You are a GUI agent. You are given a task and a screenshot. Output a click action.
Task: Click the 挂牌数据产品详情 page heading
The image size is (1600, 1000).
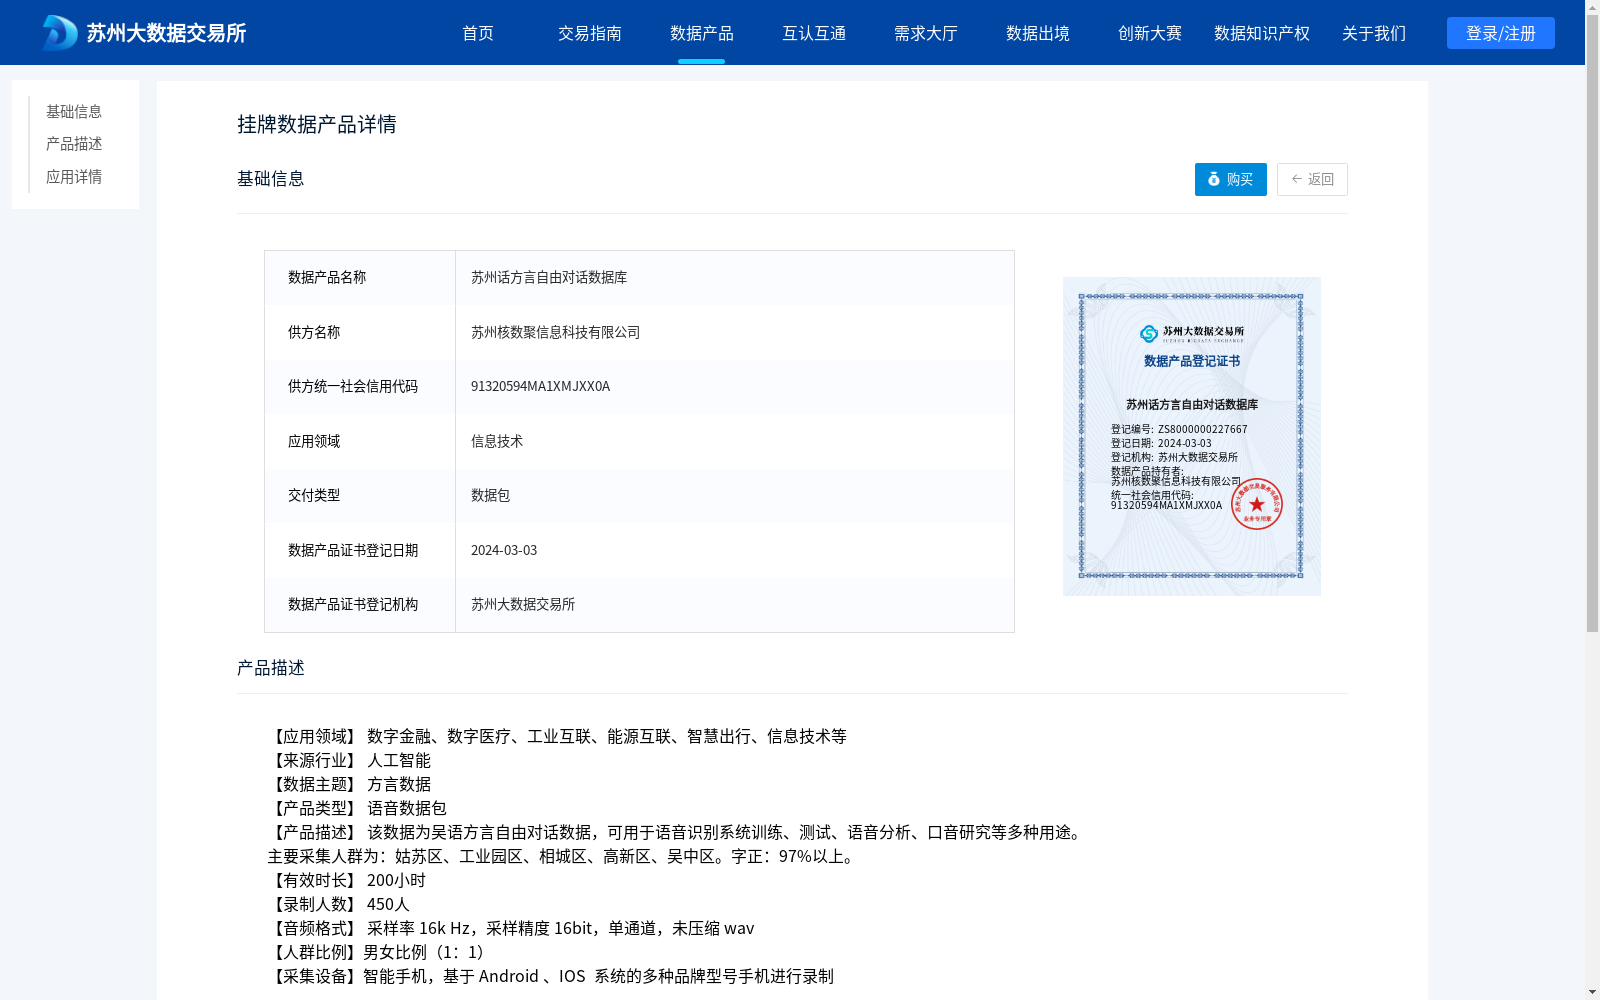click(317, 124)
